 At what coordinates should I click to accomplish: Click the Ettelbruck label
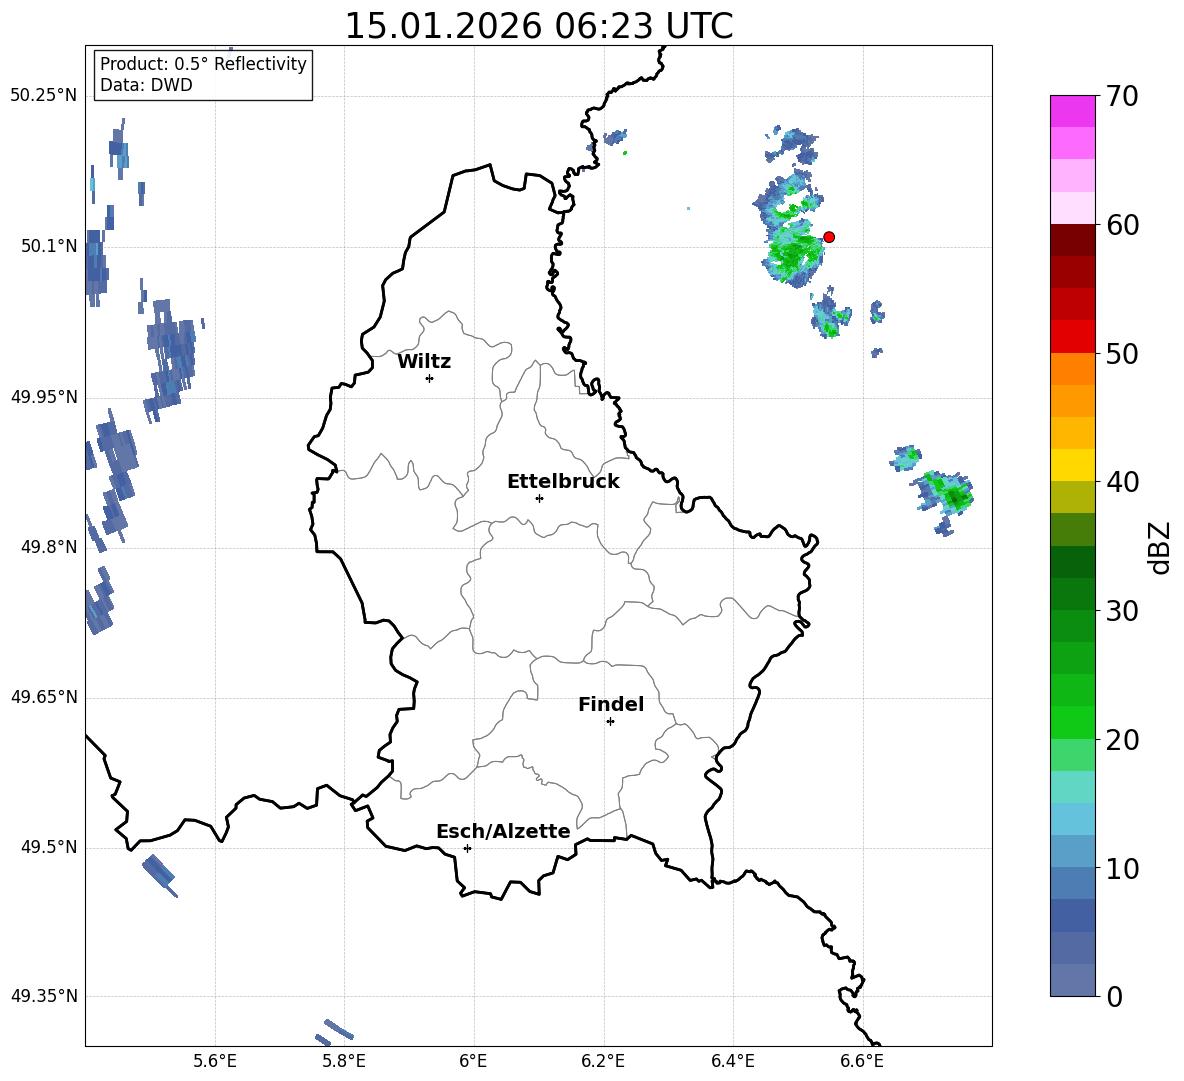(563, 482)
